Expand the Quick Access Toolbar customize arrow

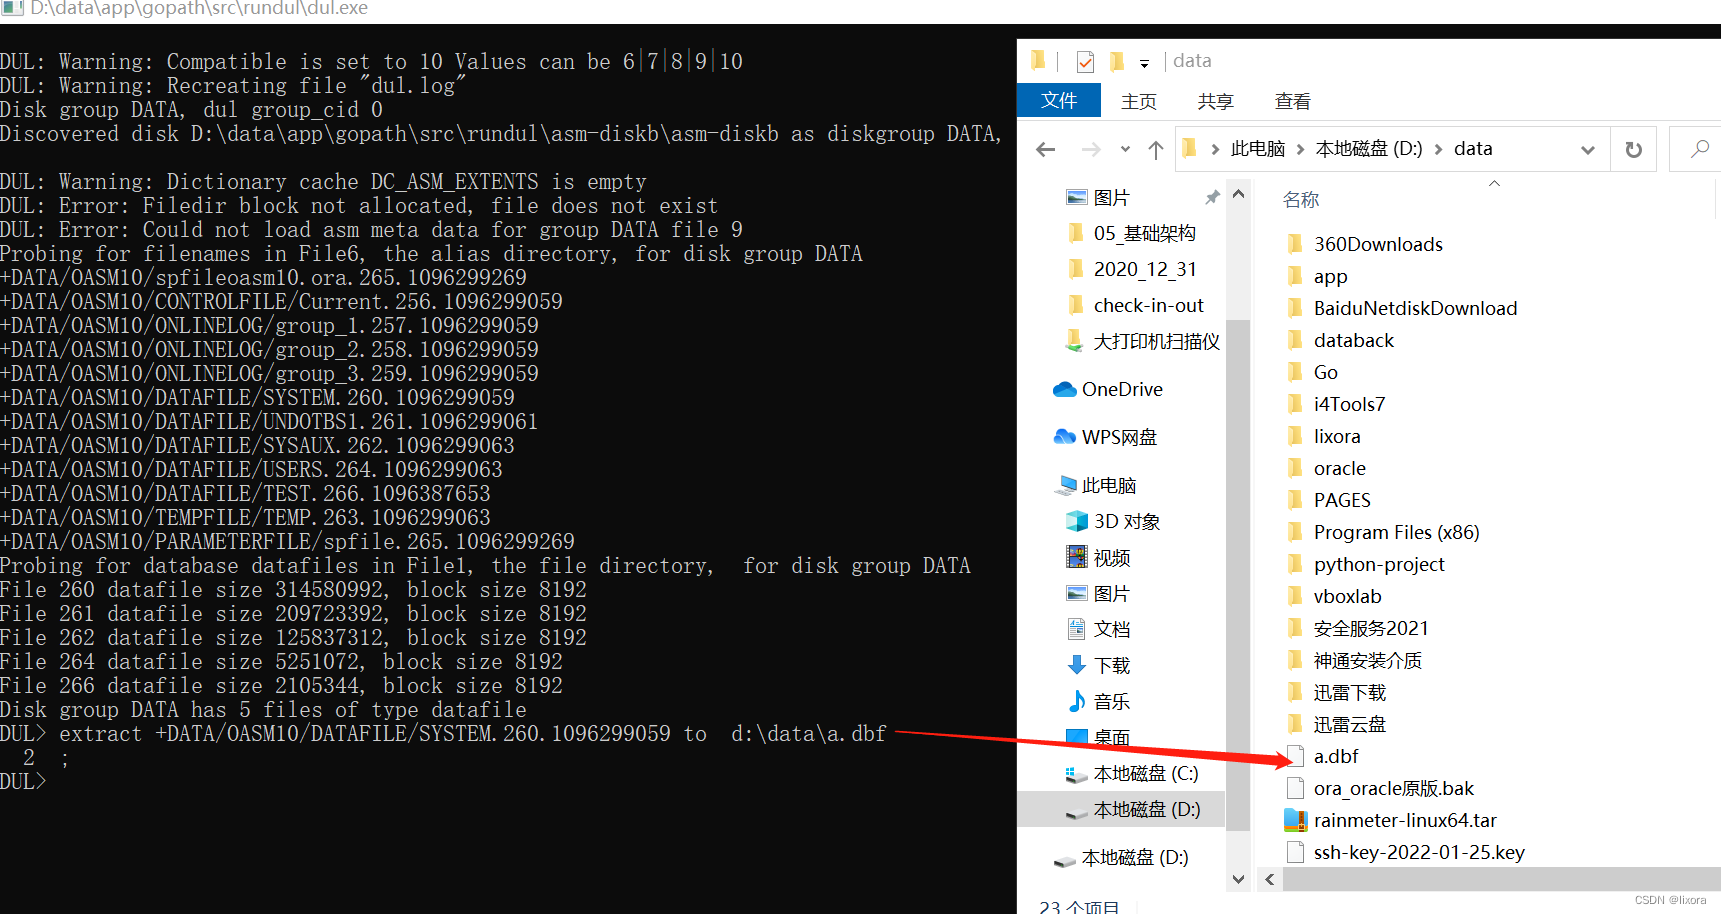point(1144,62)
